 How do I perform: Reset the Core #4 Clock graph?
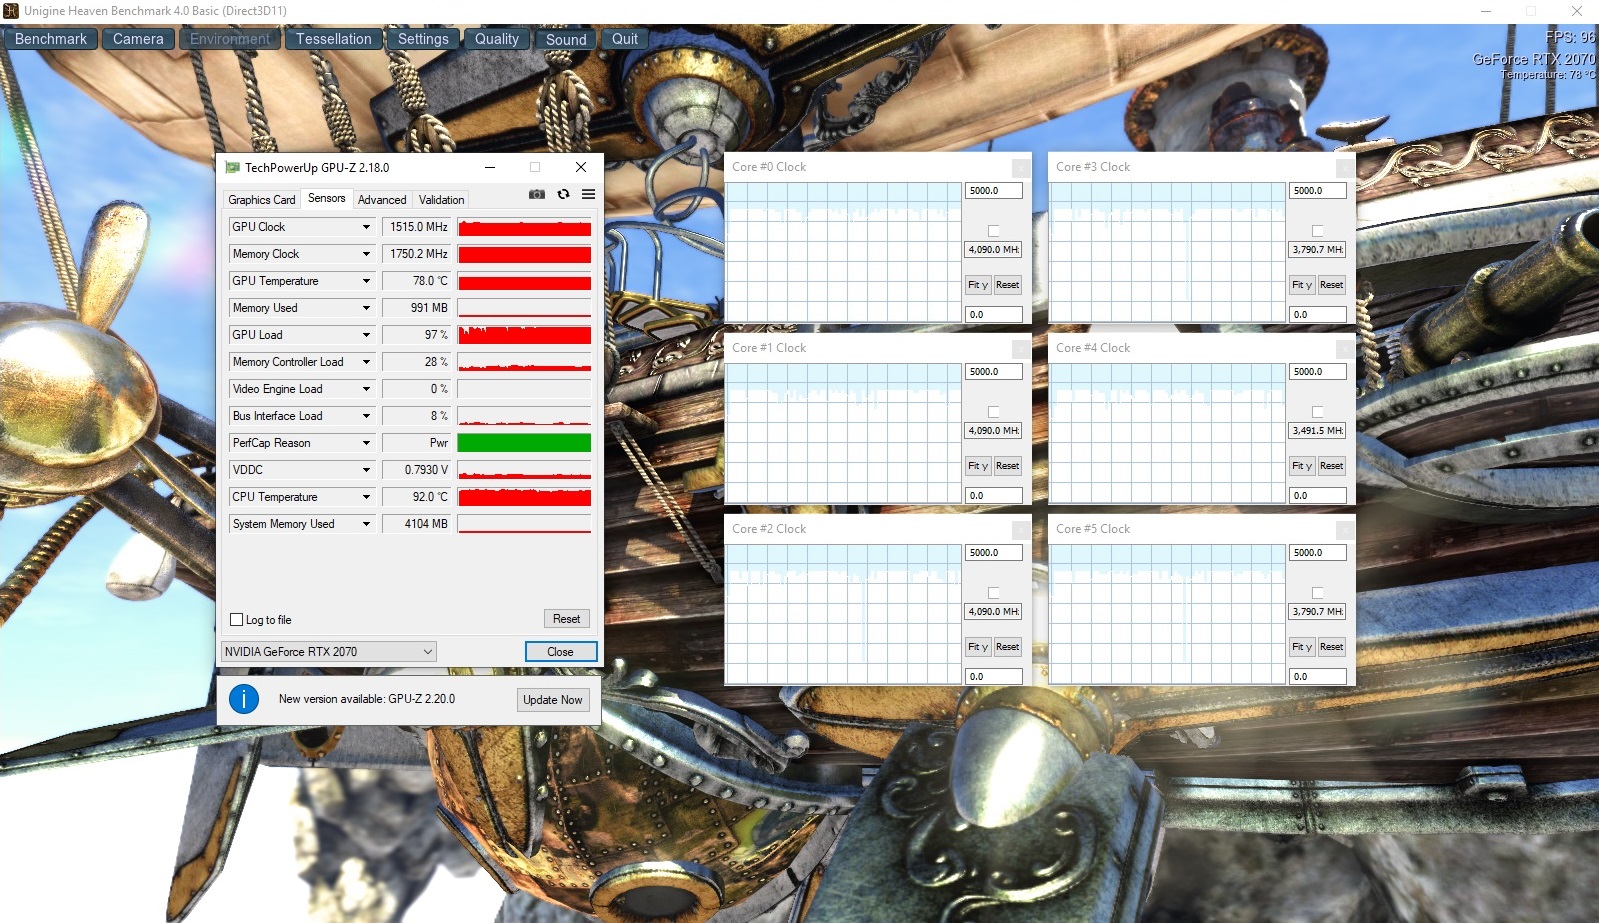coord(1332,466)
